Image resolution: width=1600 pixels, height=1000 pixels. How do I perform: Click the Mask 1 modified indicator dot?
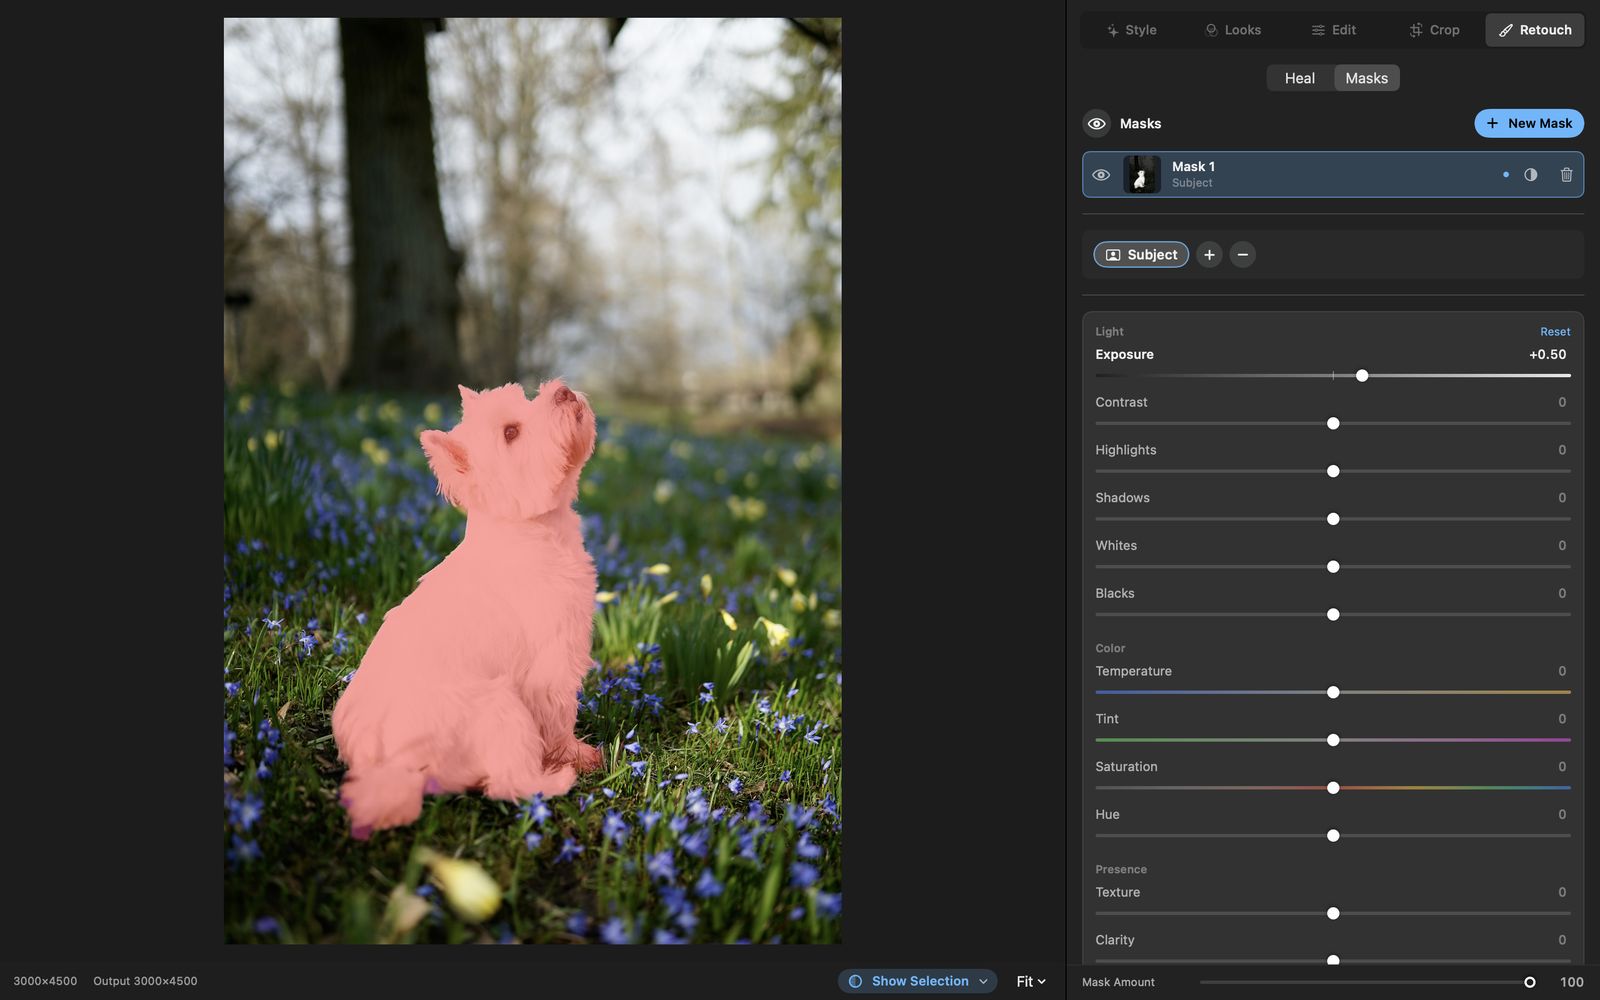click(x=1506, y=175)
